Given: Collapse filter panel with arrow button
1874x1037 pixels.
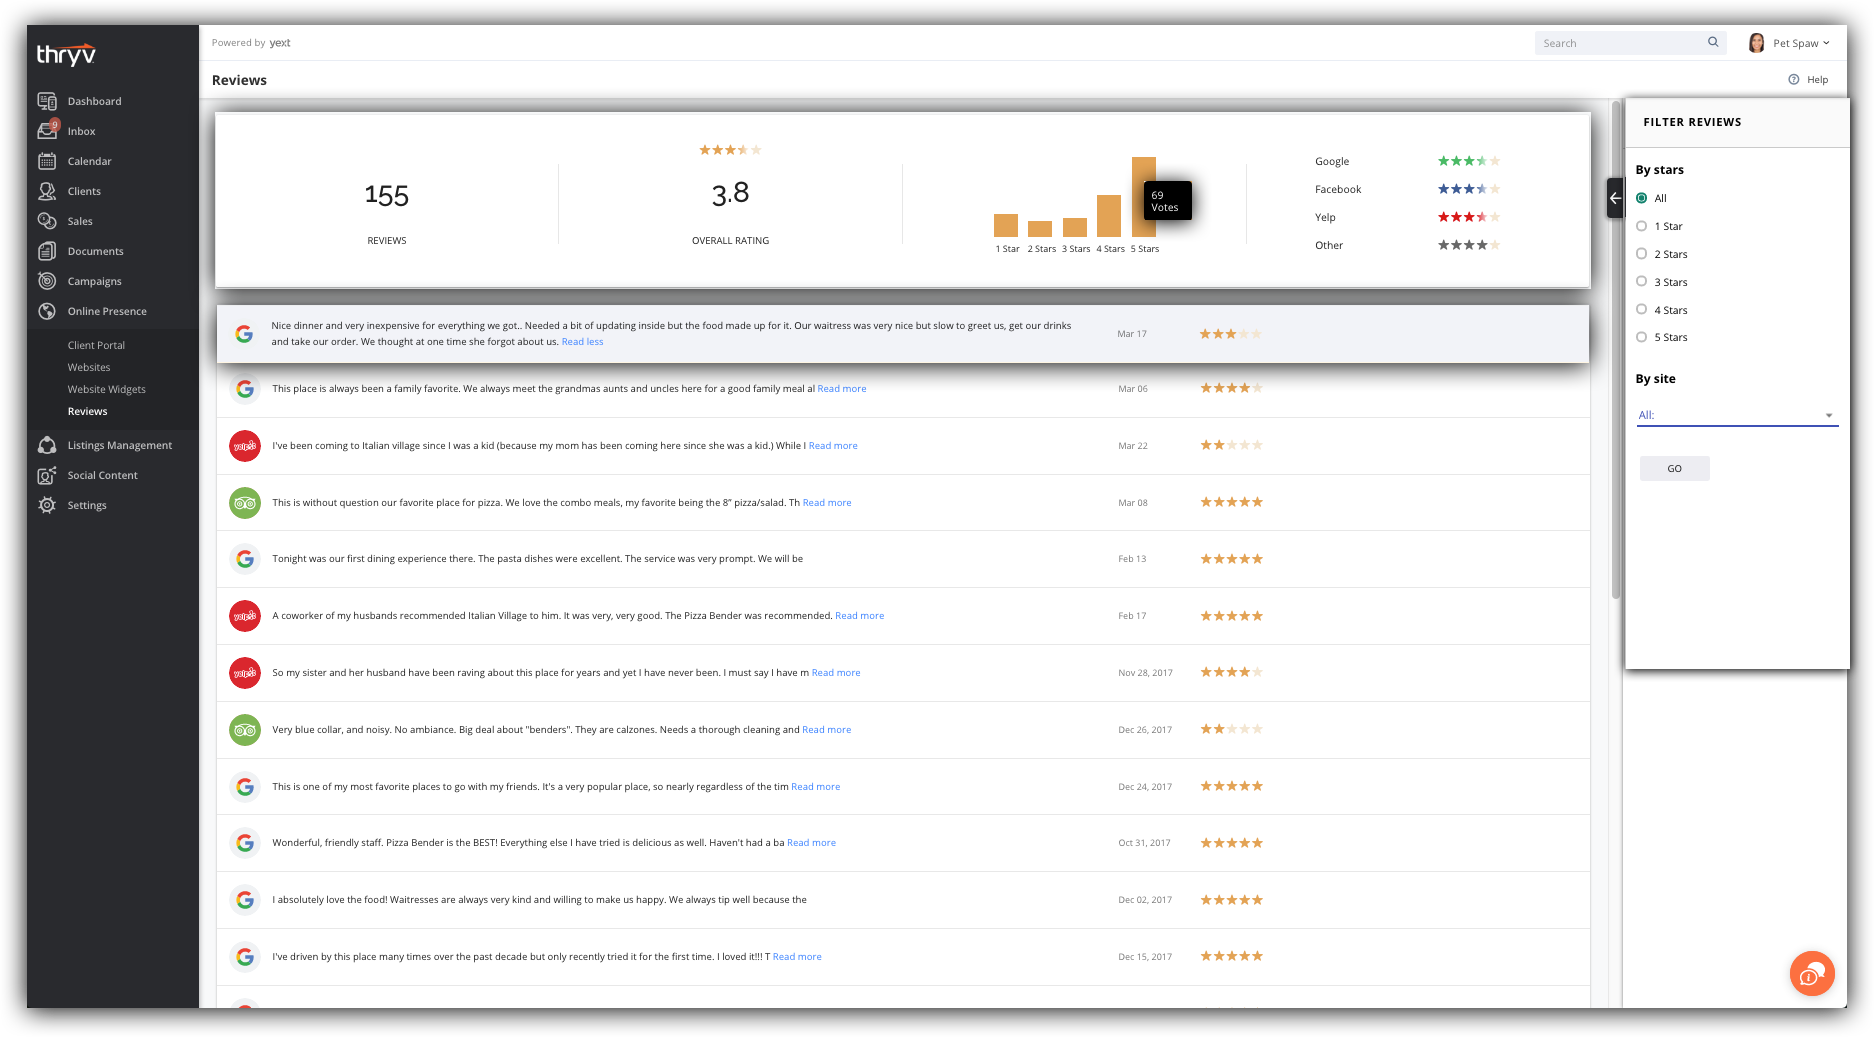Looking at the screenshot, I should click(x=1615, y=198).
